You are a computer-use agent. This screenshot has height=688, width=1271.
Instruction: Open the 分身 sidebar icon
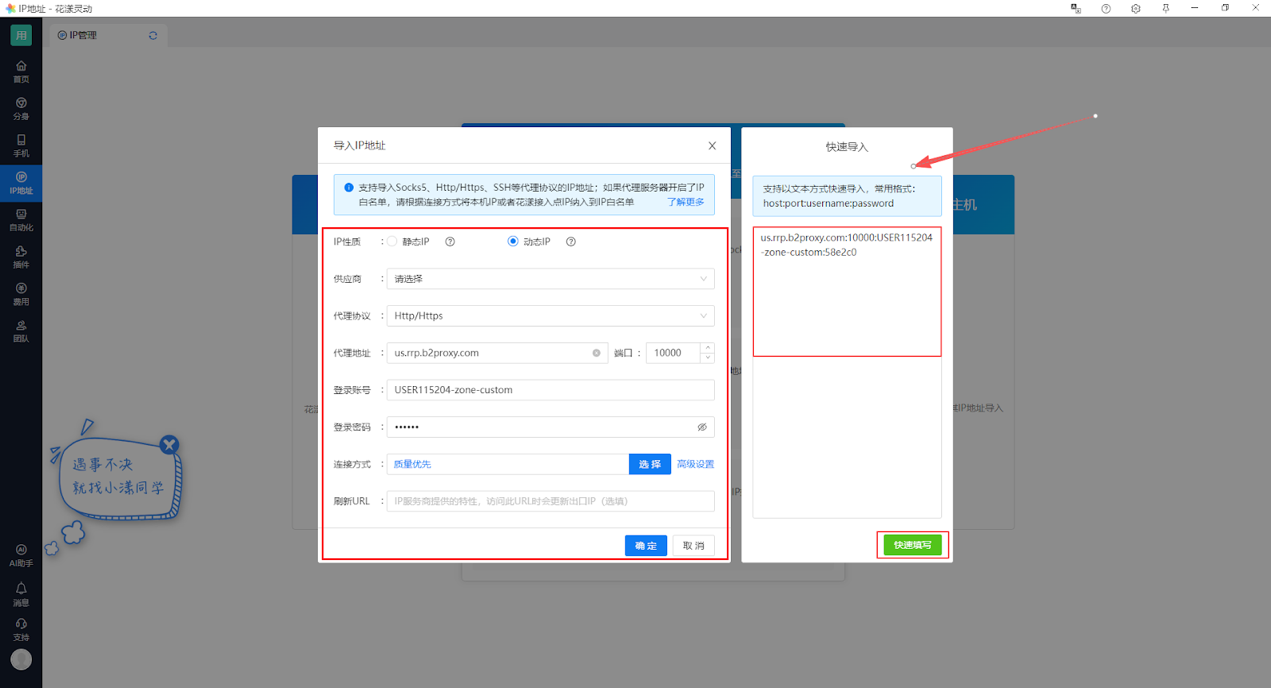click(21, 108)
